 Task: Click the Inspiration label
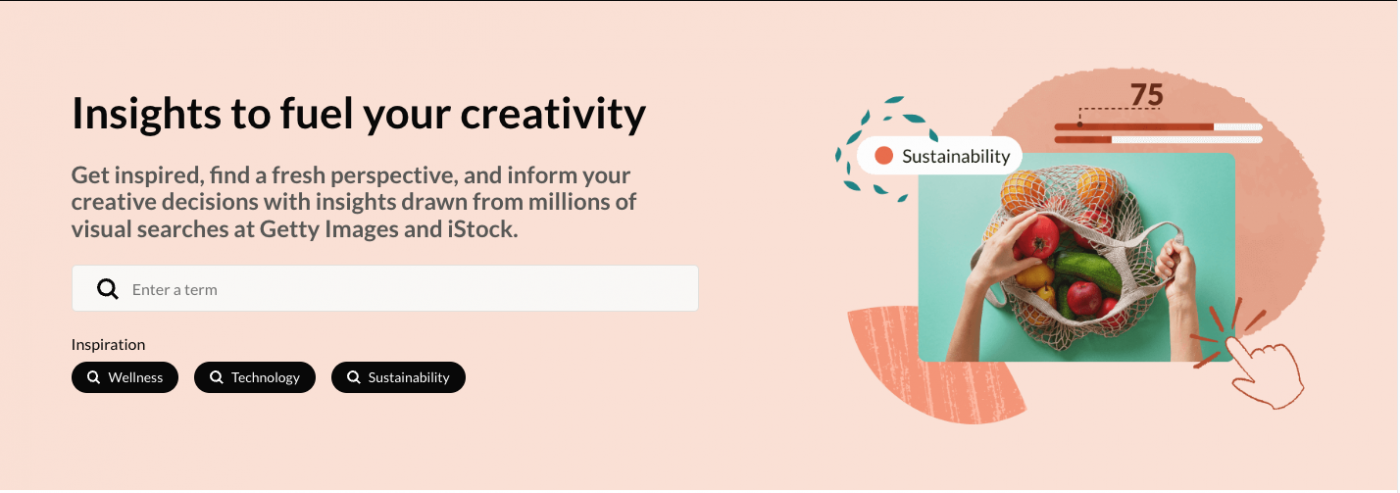pyautogui.click(x=108, y=344)
